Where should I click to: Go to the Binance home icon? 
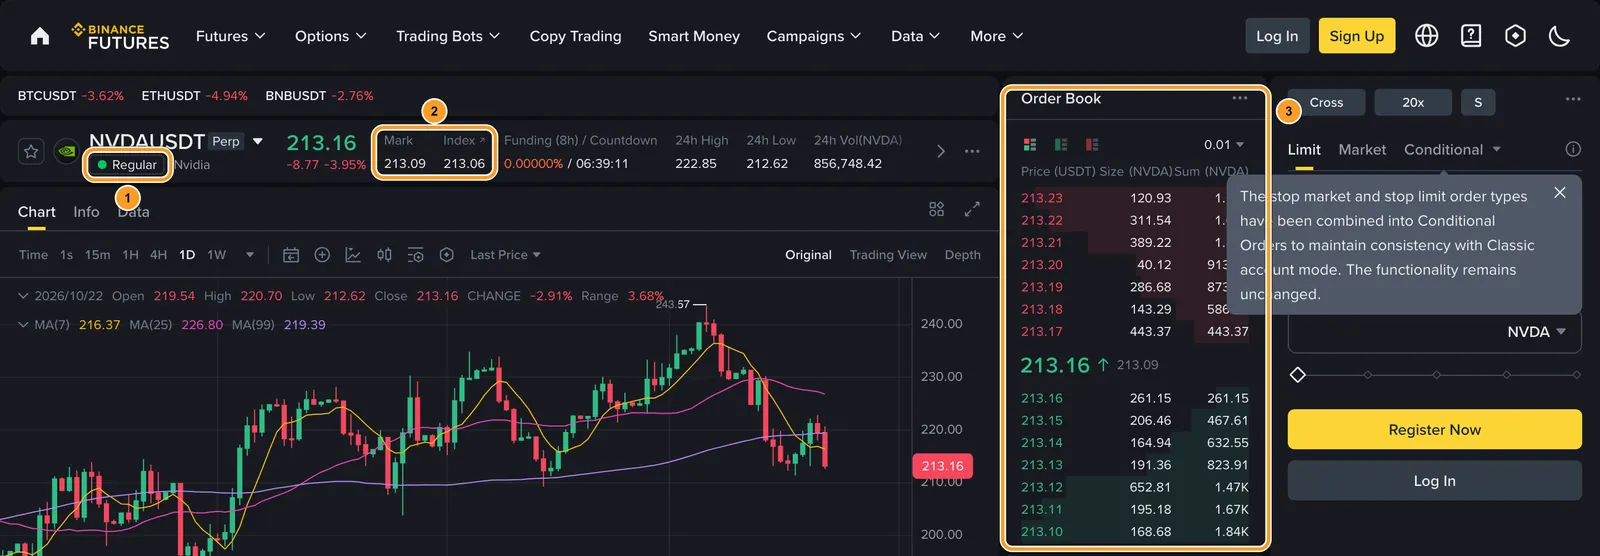40,36
